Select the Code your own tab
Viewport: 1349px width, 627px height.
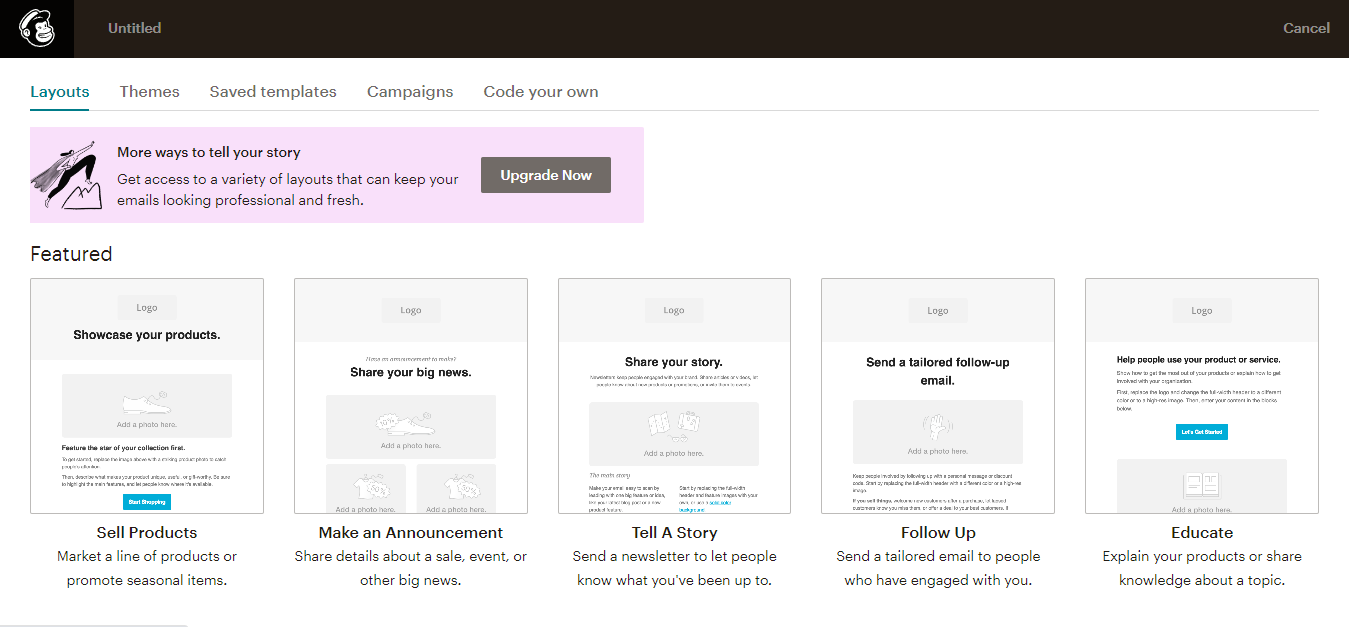point(541,91)
